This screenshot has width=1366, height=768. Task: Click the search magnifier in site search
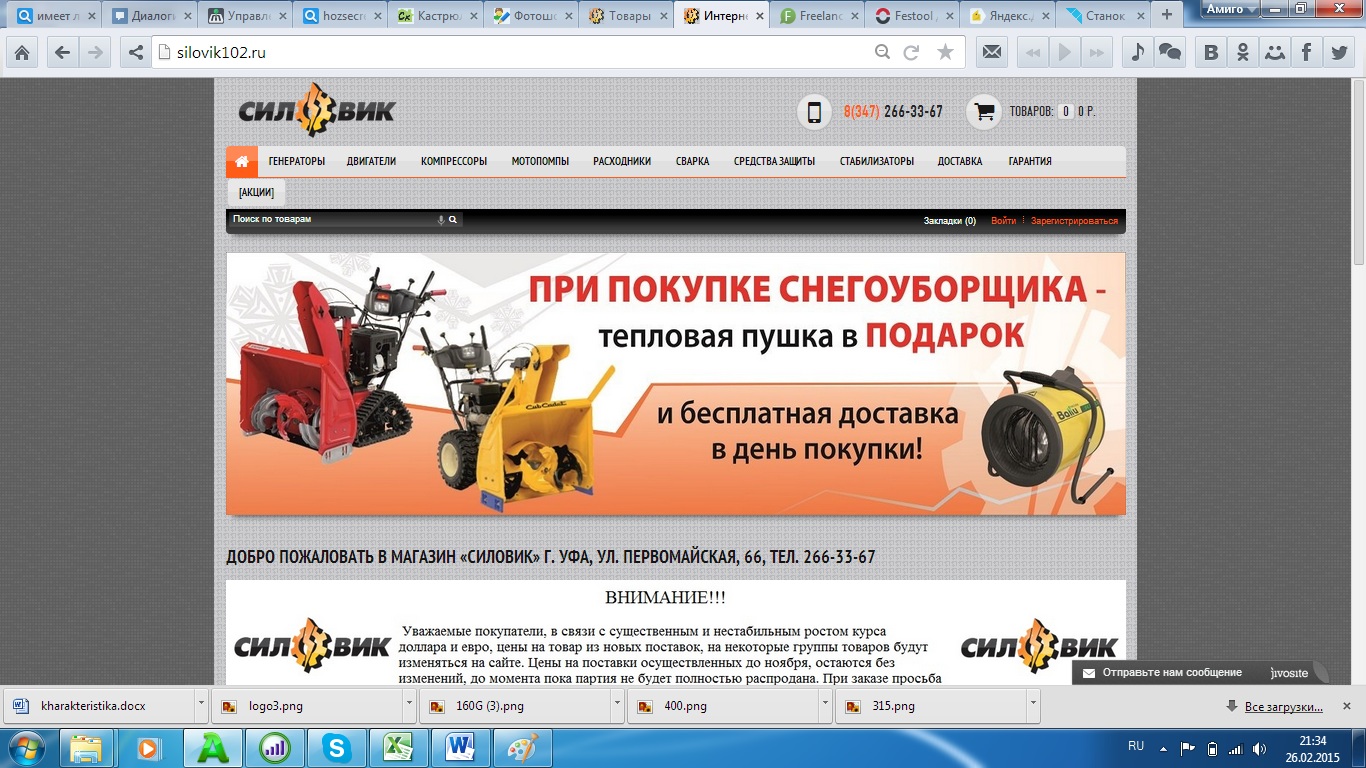pos(453,220)
